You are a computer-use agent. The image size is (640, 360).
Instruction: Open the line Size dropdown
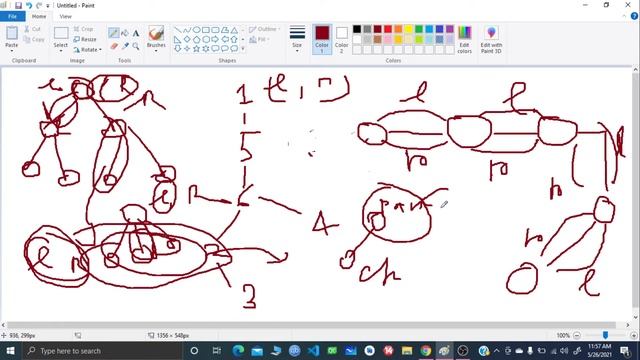[x=297, y=39]
